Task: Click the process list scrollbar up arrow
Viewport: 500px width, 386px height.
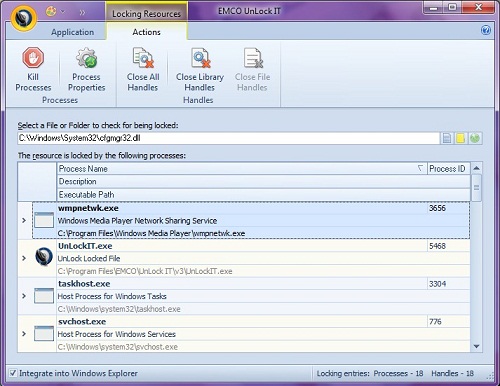Action: 477,168
